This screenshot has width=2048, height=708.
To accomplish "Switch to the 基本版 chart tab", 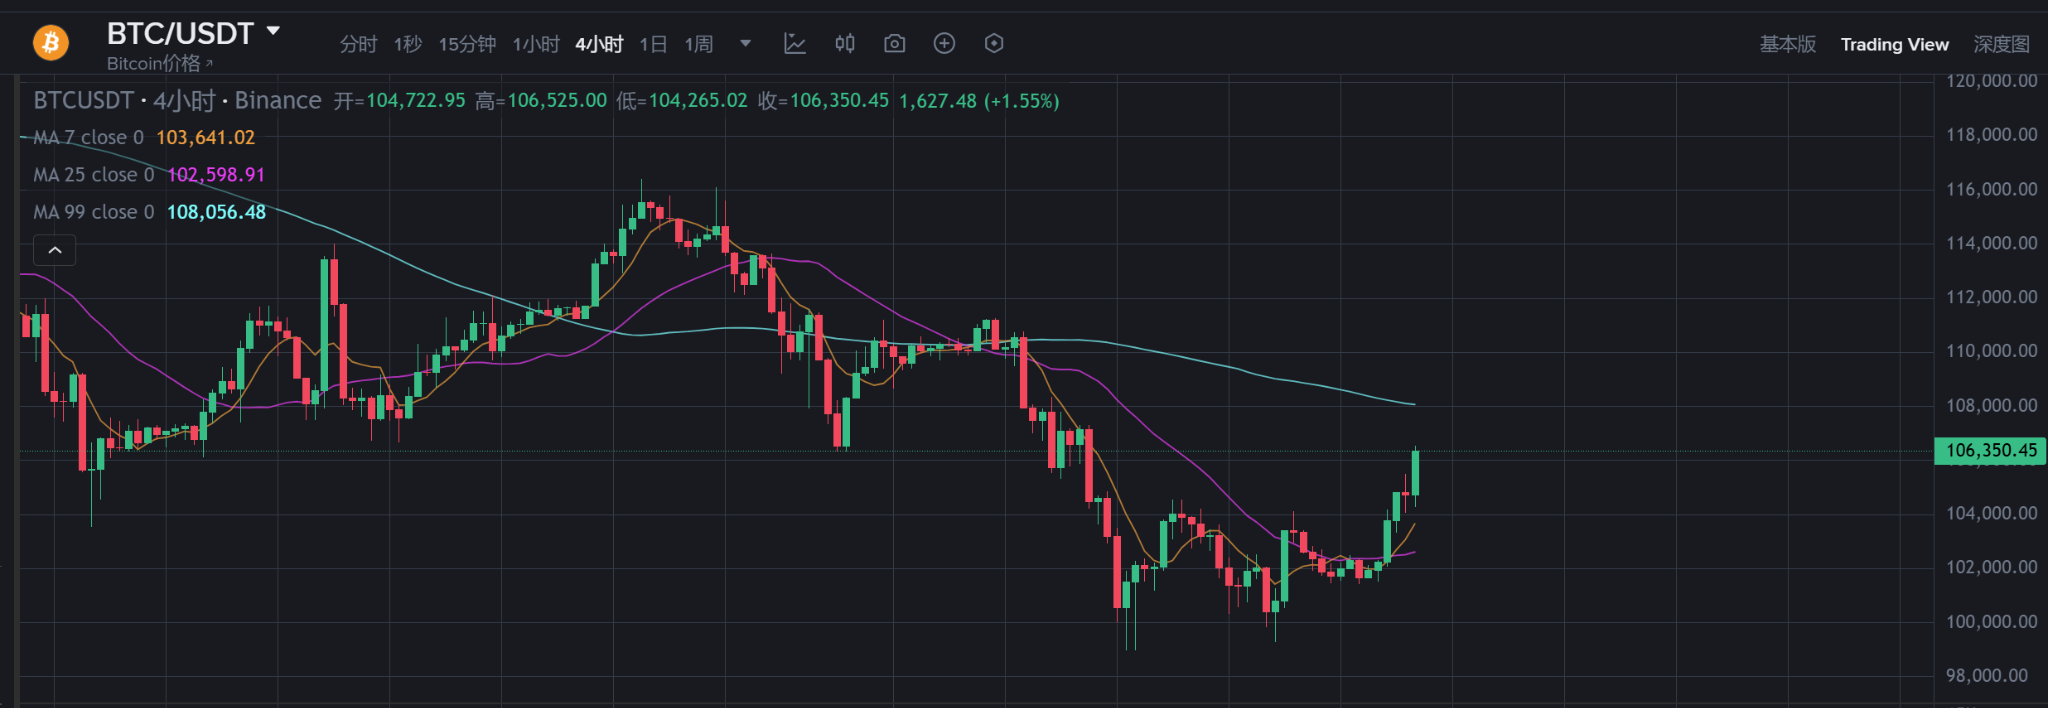I will coord(1788,44).
